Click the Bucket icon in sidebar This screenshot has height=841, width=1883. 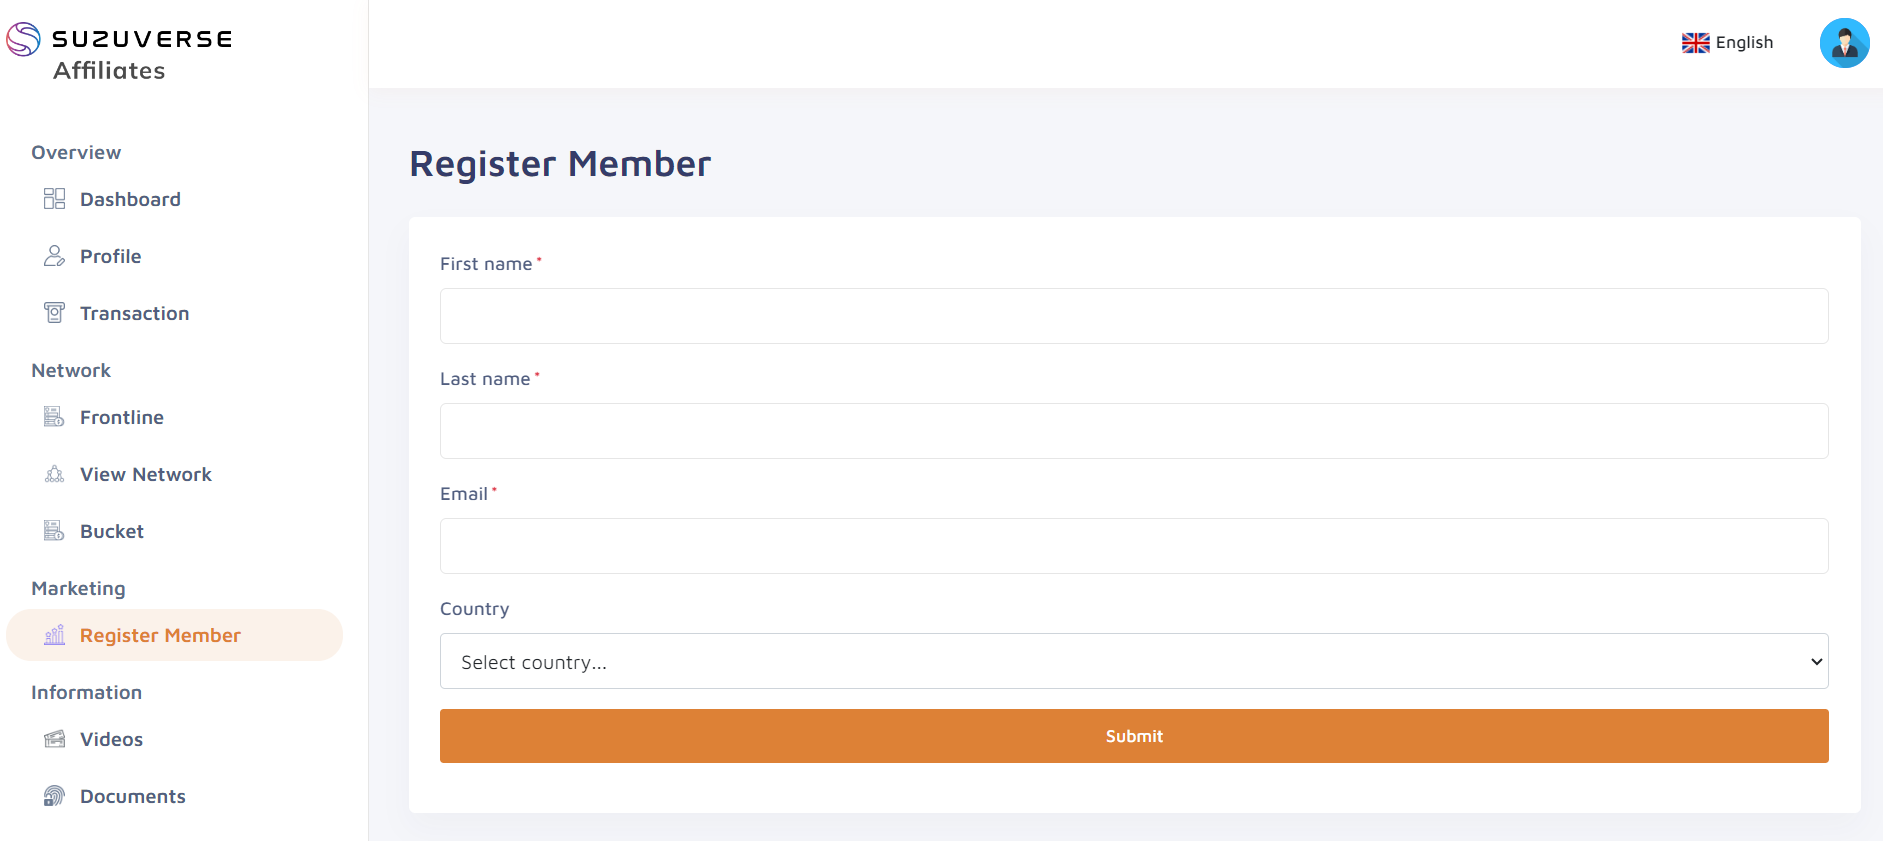pos(54,531)
